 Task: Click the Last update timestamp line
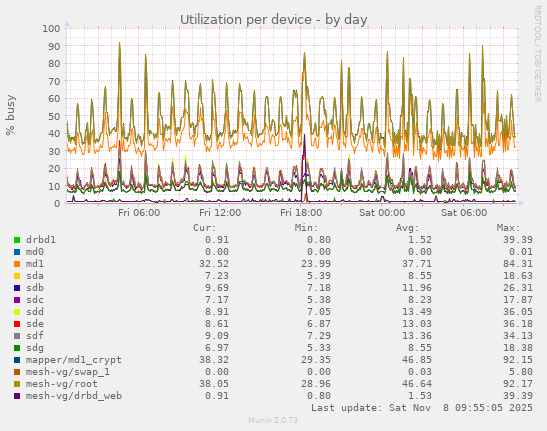[x=422, y=408]
